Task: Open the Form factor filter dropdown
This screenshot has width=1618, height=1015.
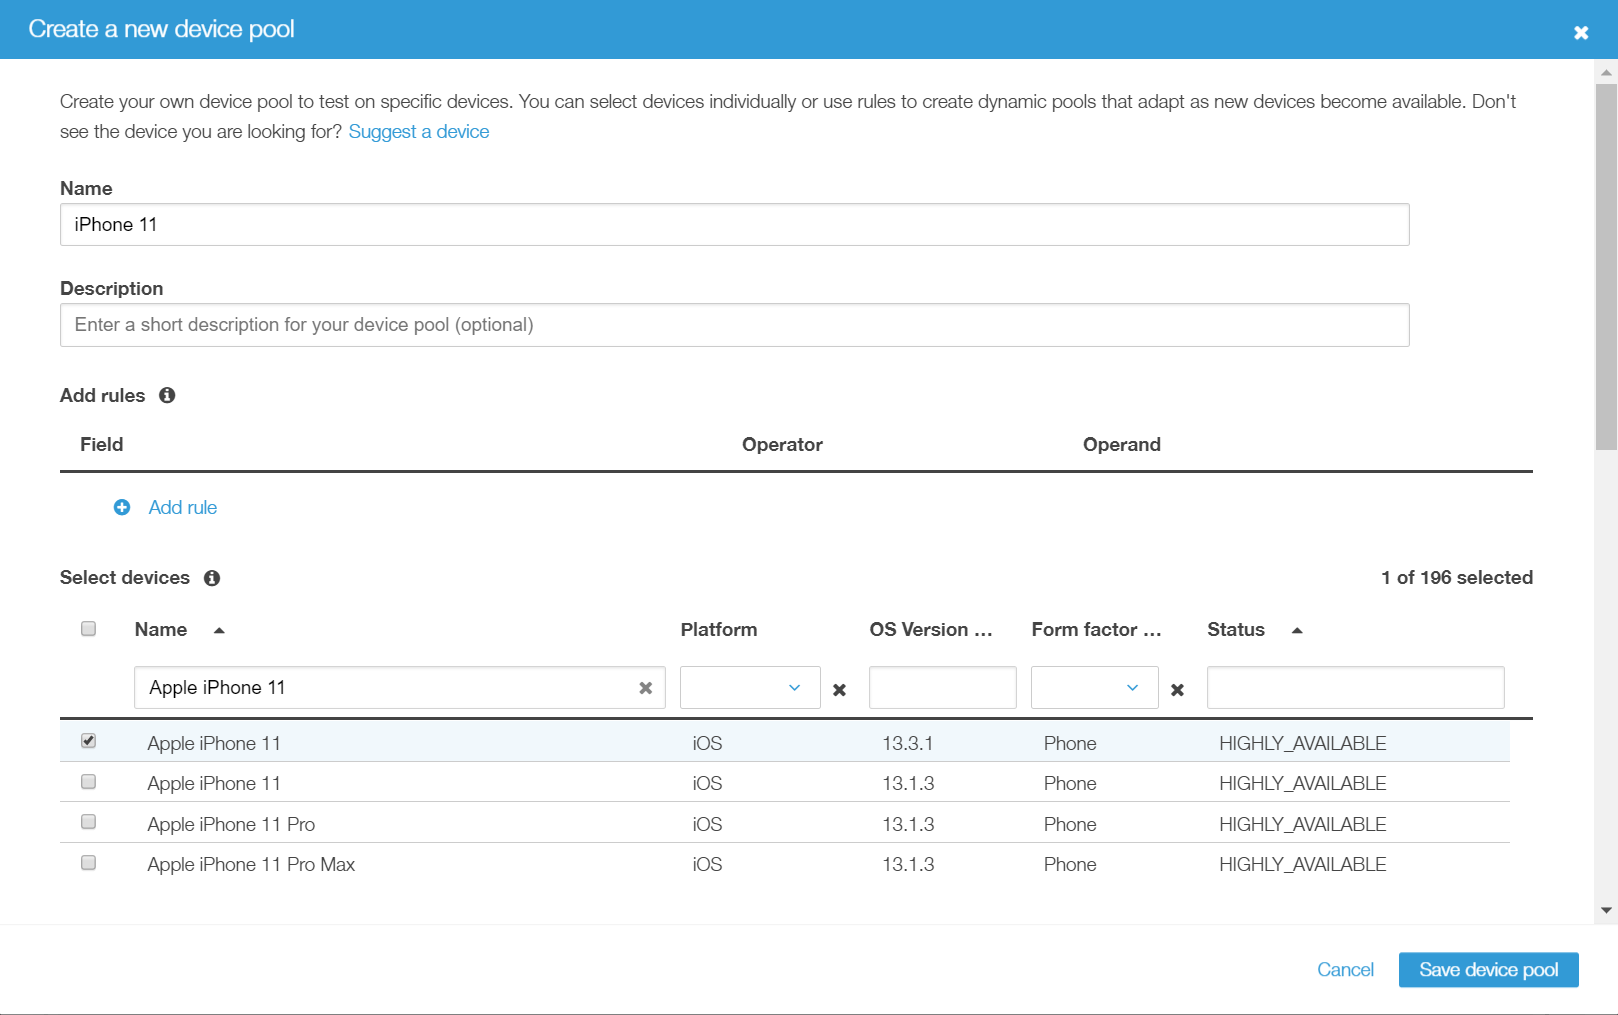Action: tap(1094, 688)
